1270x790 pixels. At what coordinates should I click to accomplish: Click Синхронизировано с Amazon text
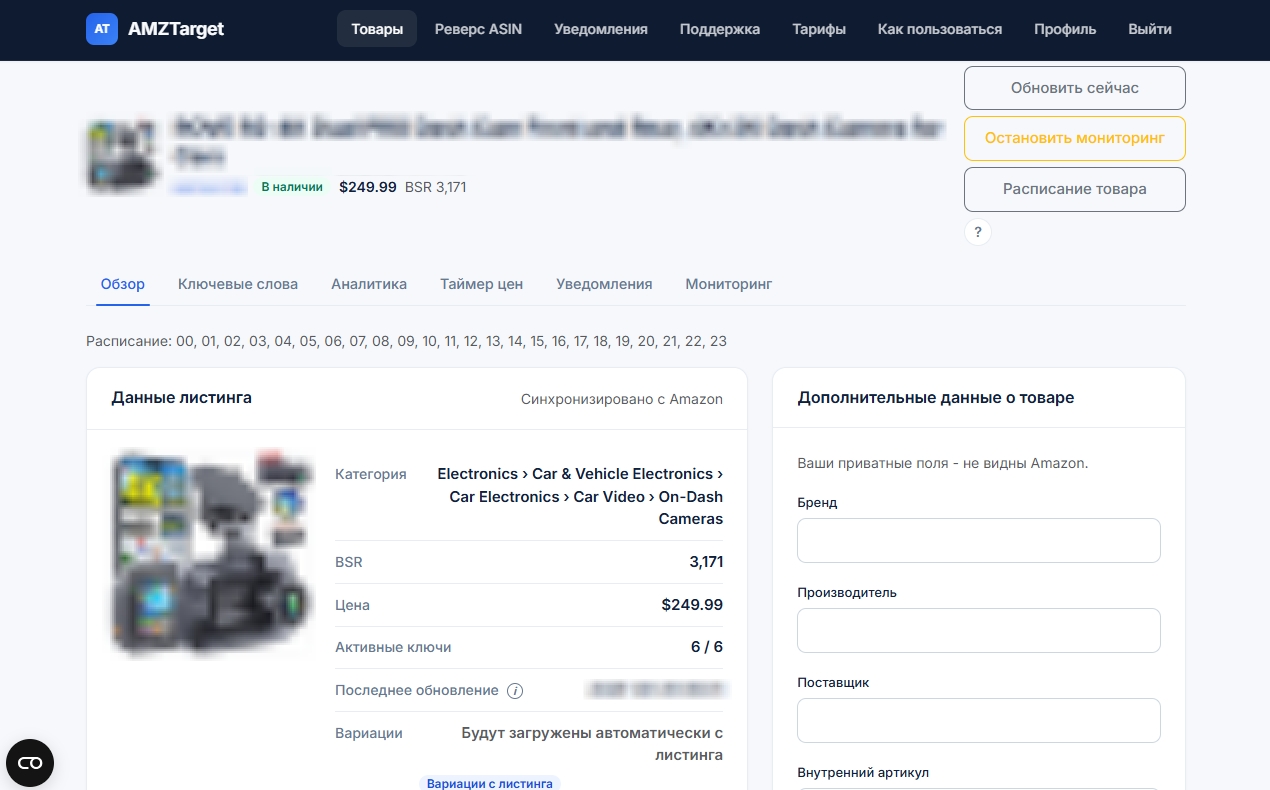pos(622,399)
